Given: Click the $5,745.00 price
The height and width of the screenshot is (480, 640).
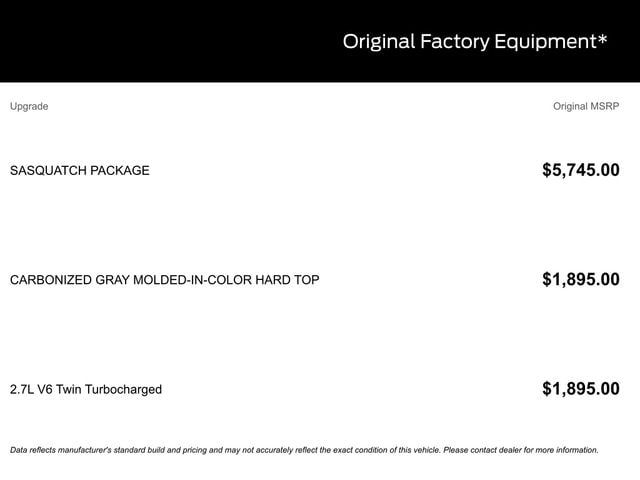Looking at the screenshot, I should [580, 170].
